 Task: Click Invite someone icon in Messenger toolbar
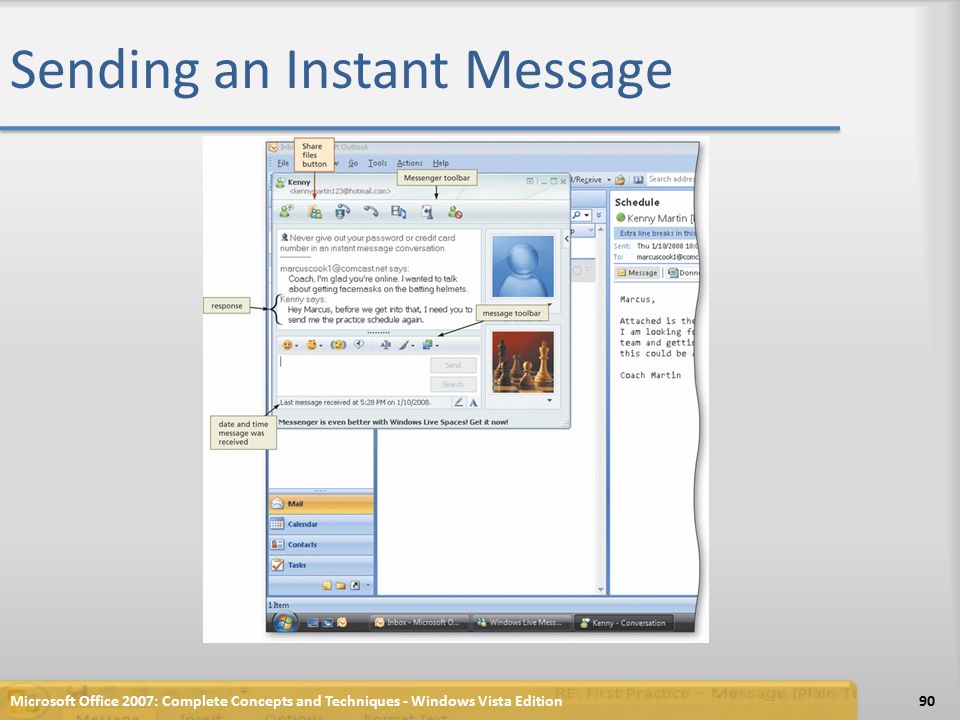286,212
